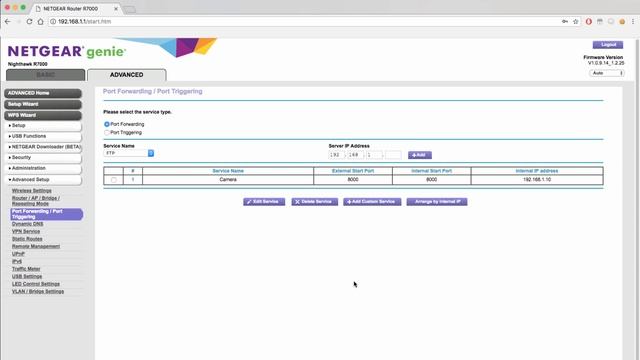Open LED Control Settings link
640x360 pixels.
[36, 284]
